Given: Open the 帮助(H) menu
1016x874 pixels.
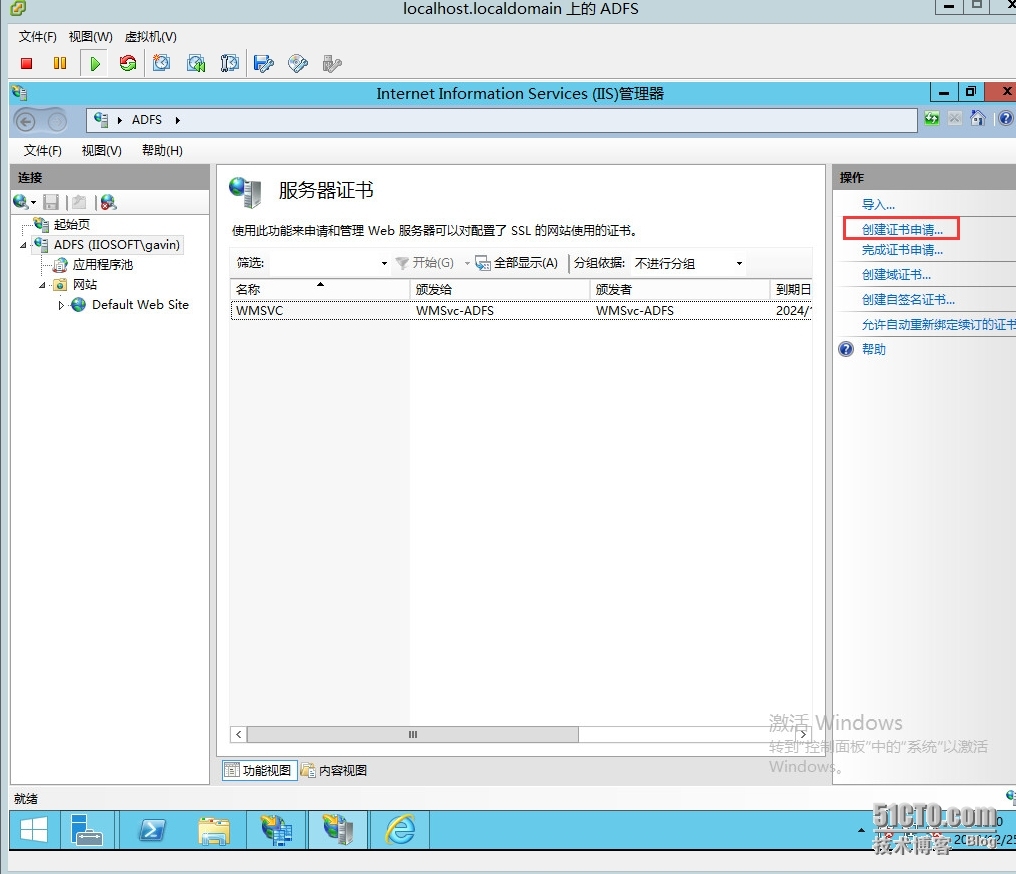Looking at the screenshot, I should [163, 150].
